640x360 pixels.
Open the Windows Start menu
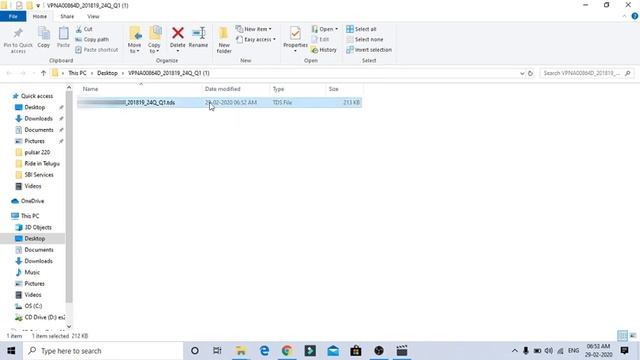(x=11, y=351)
